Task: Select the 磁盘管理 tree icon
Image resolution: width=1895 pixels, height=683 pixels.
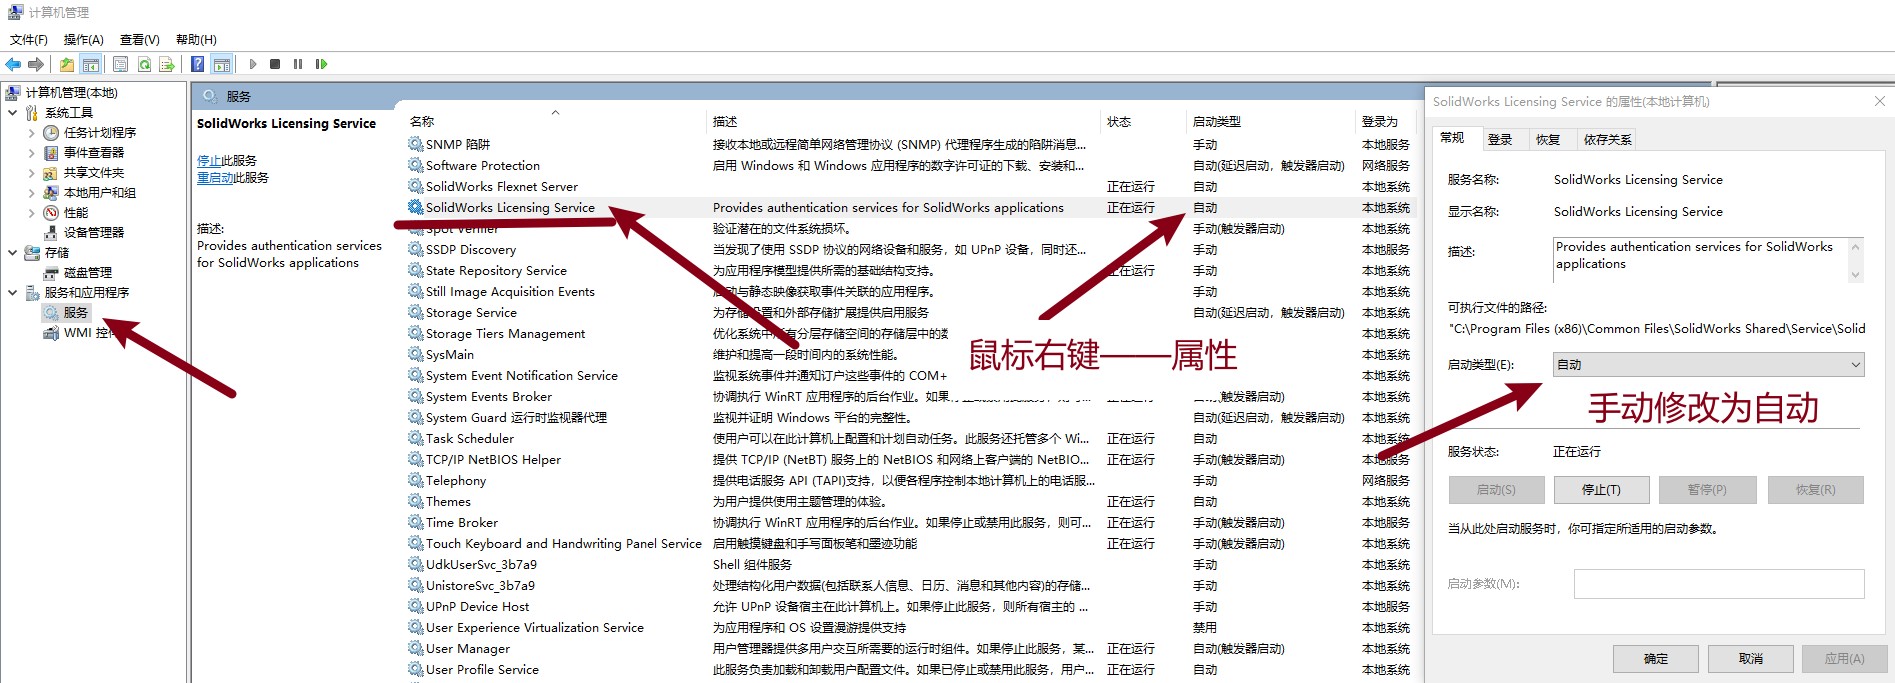Action: click(x=51, y=272)
